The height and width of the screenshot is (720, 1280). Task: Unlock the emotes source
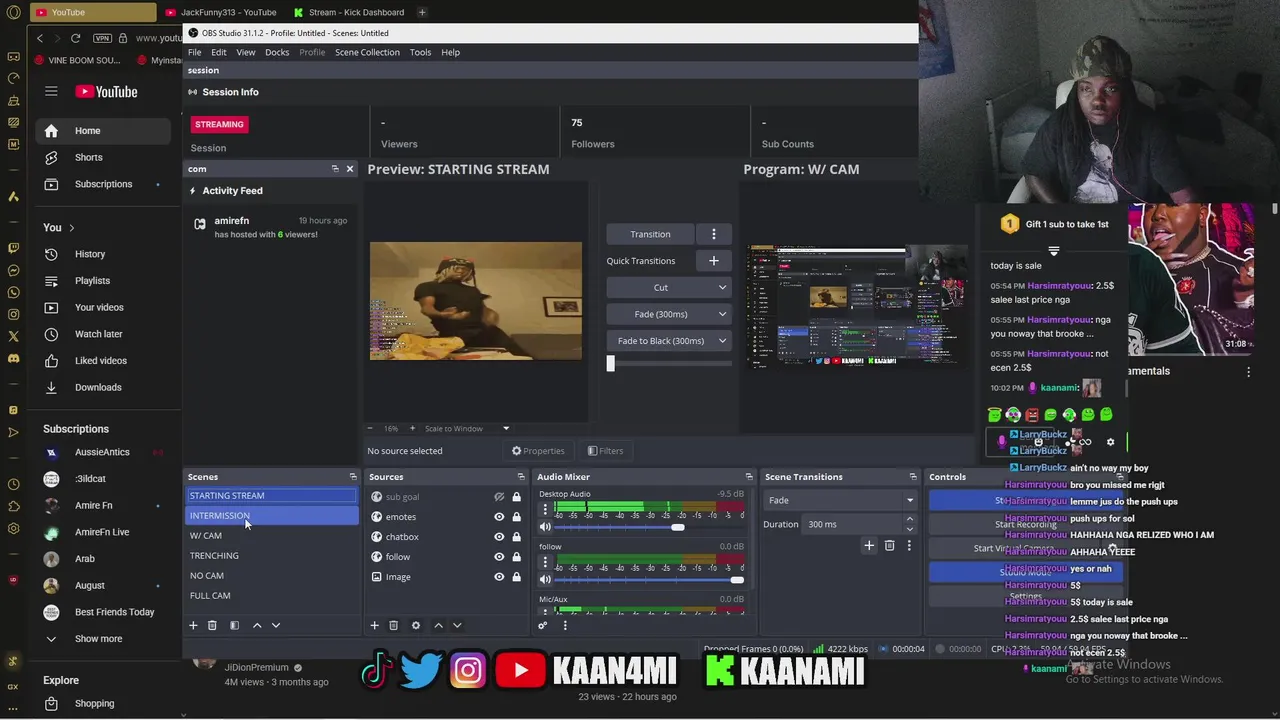(x=516, y=517)
